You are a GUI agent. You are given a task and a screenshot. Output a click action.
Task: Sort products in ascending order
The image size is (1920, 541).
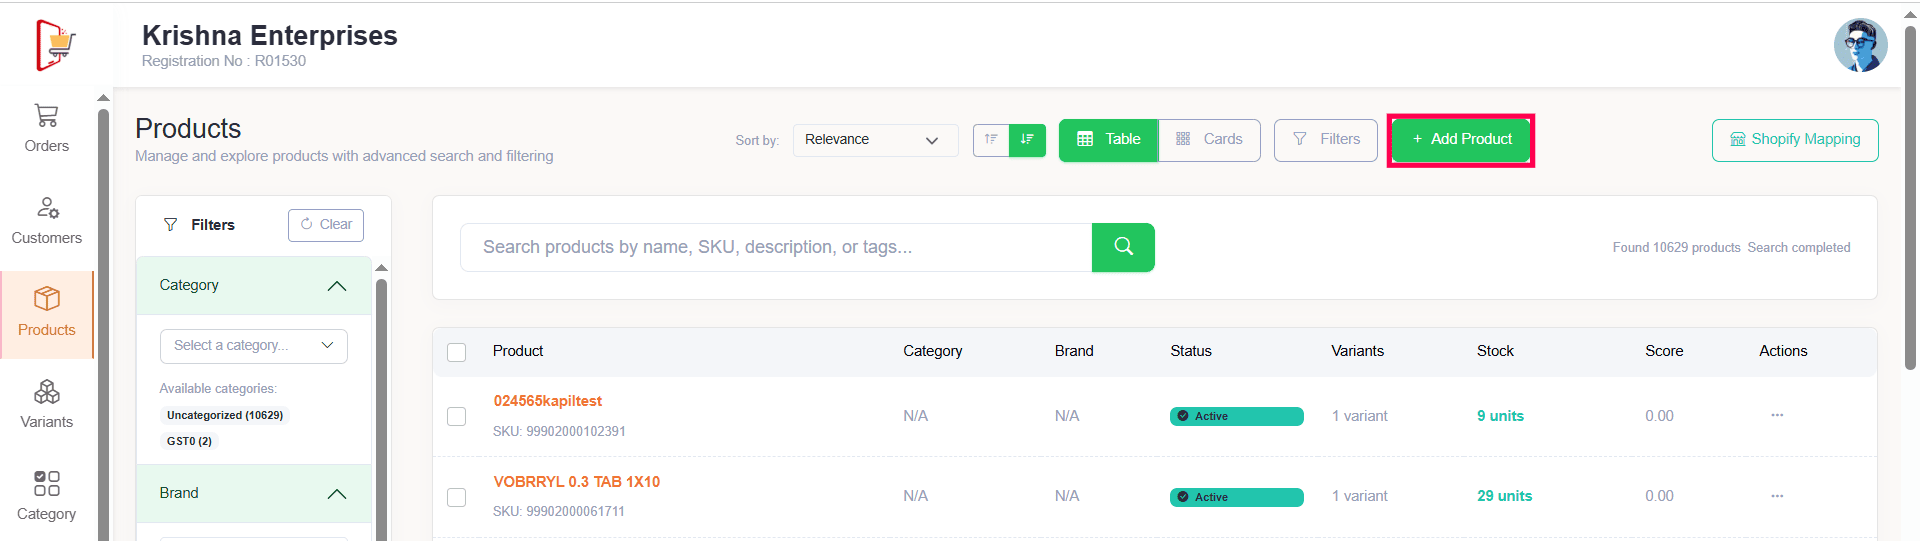pos(991,140)
